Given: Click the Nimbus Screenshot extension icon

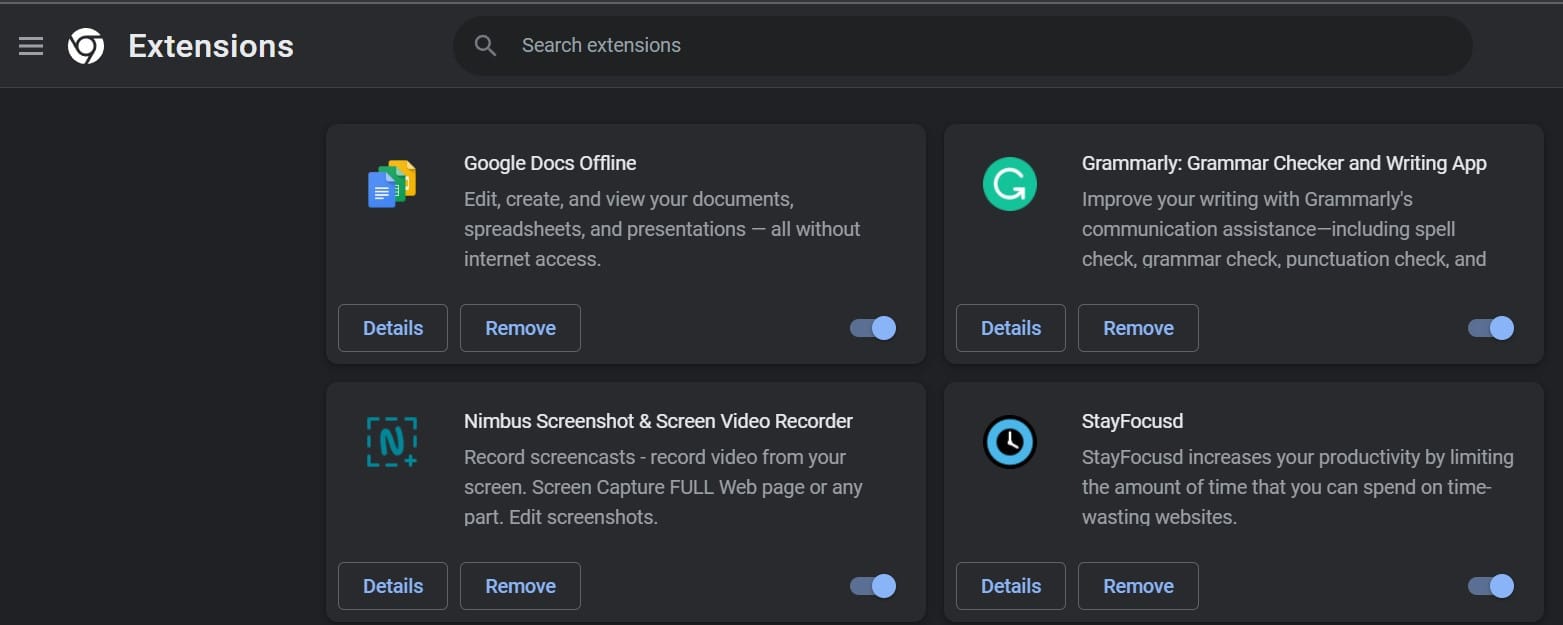Looking at the screenshot, I should coord(391,442).
